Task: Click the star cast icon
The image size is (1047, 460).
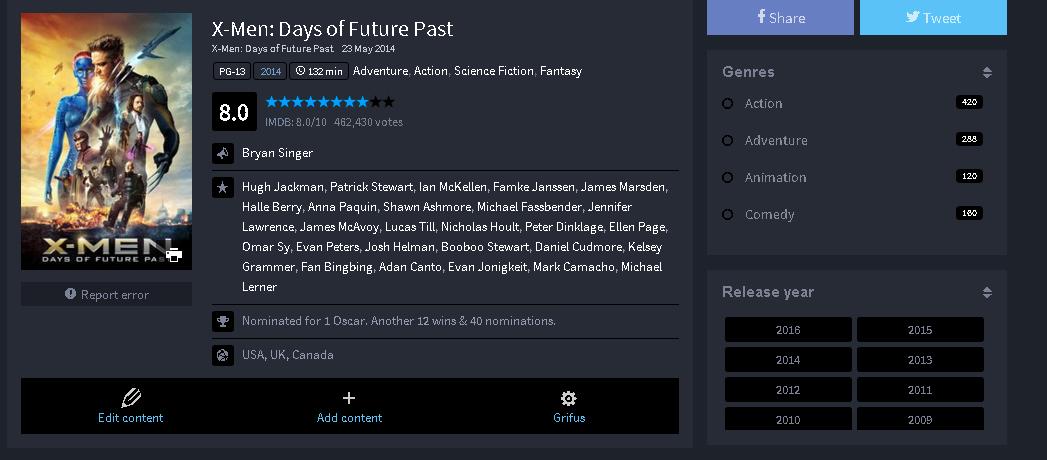Action: coord(222,187)
